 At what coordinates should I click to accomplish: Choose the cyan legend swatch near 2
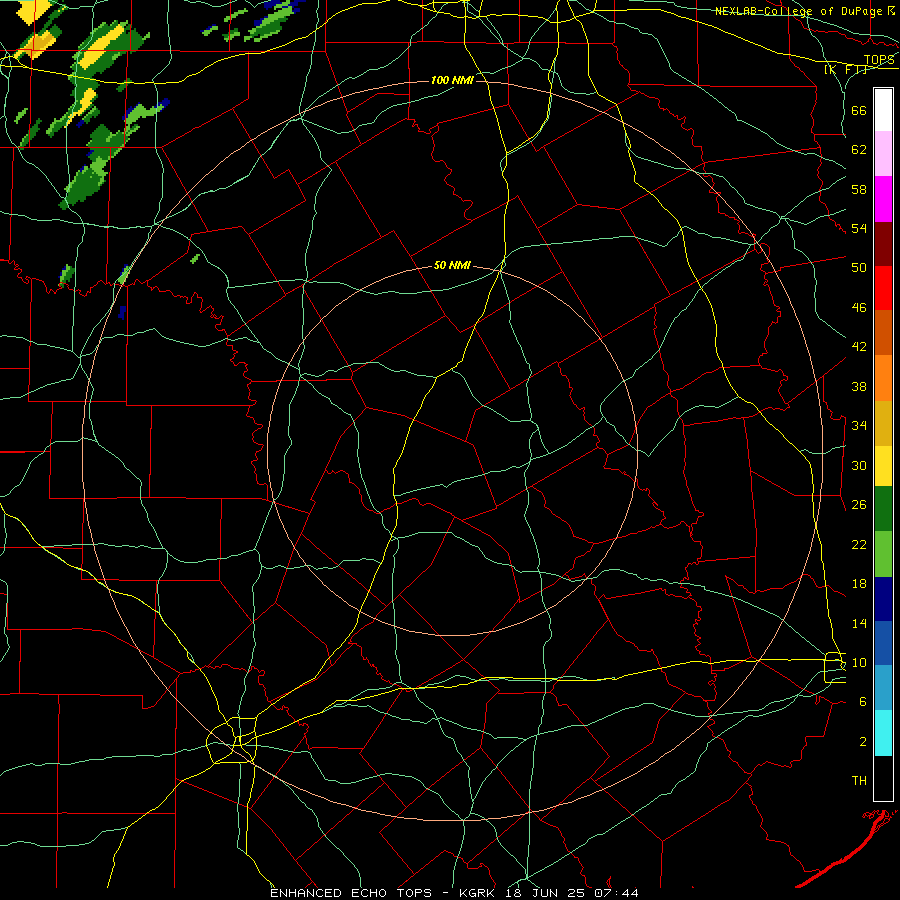click(x=883, y=733)
